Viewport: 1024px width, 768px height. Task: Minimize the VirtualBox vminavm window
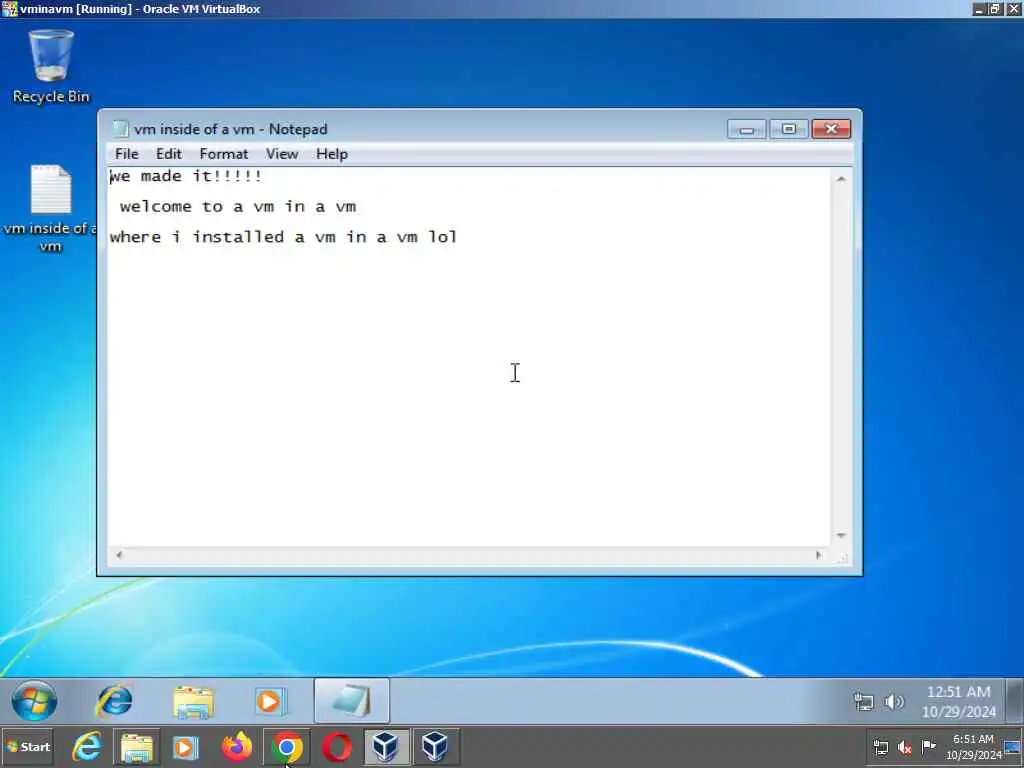click(978, 9)
